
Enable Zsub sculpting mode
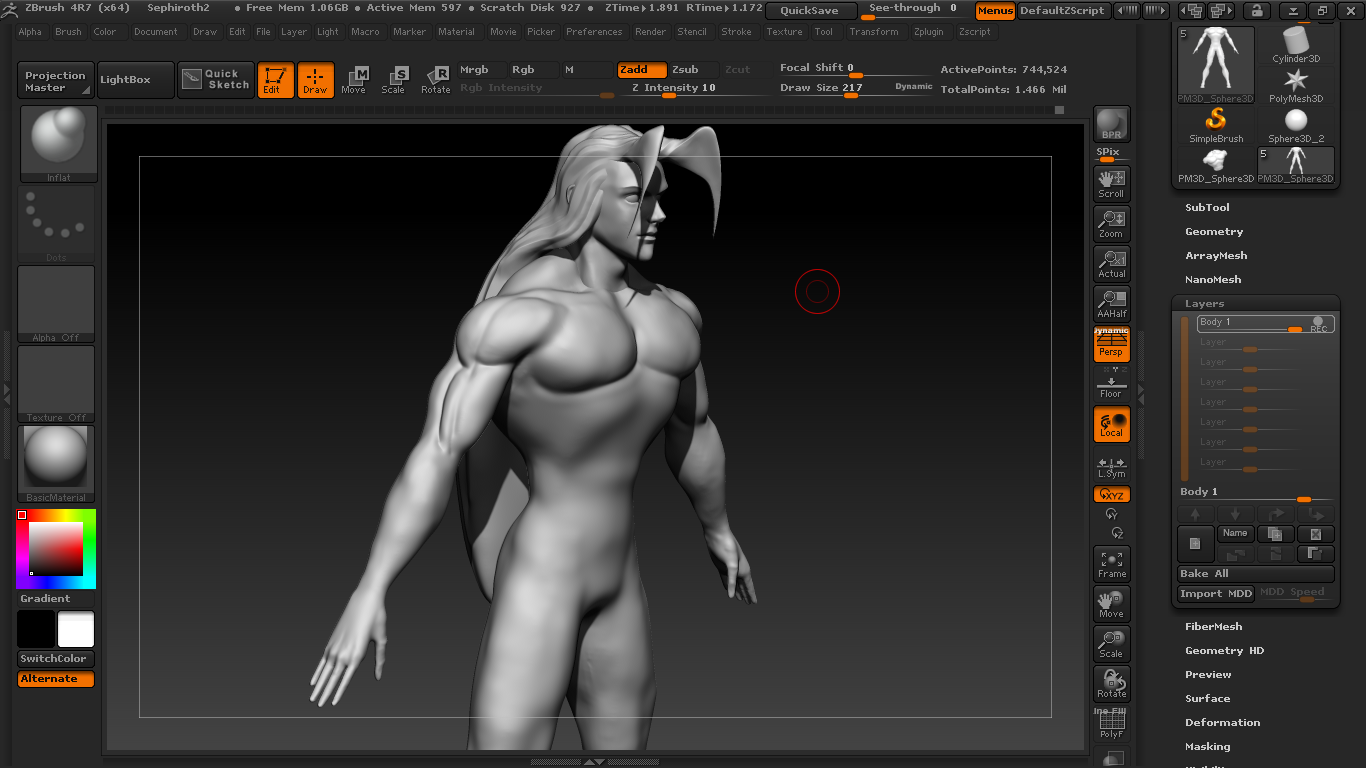(x=686, y=70)
